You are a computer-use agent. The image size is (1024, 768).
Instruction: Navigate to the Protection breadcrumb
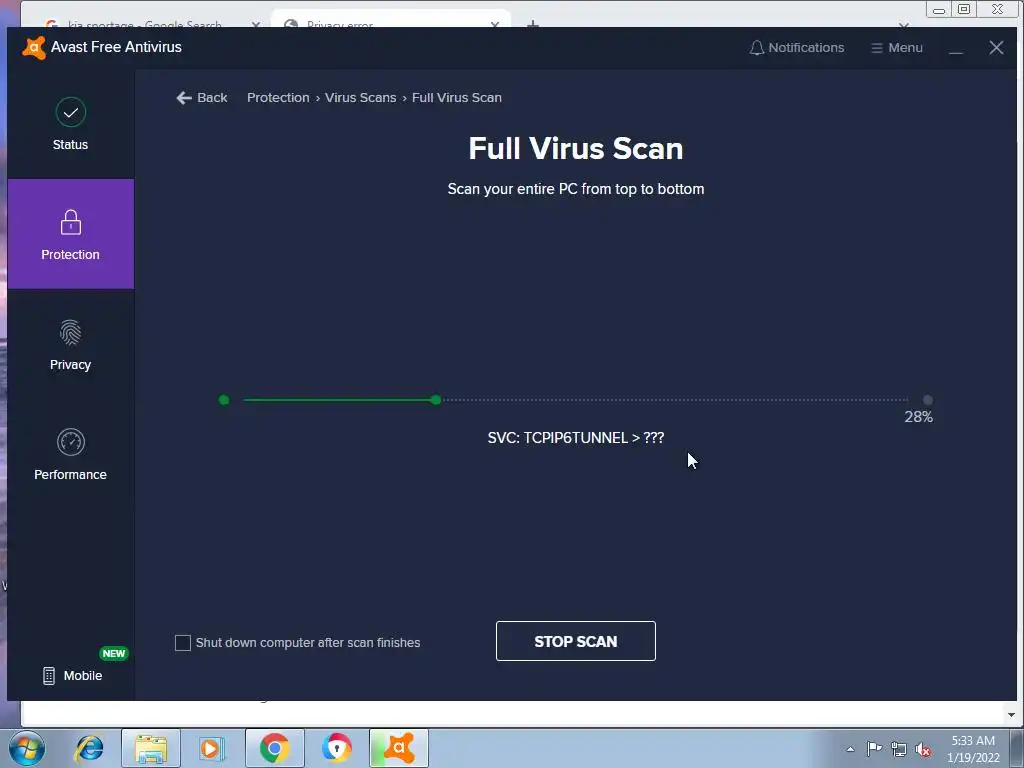278,97
